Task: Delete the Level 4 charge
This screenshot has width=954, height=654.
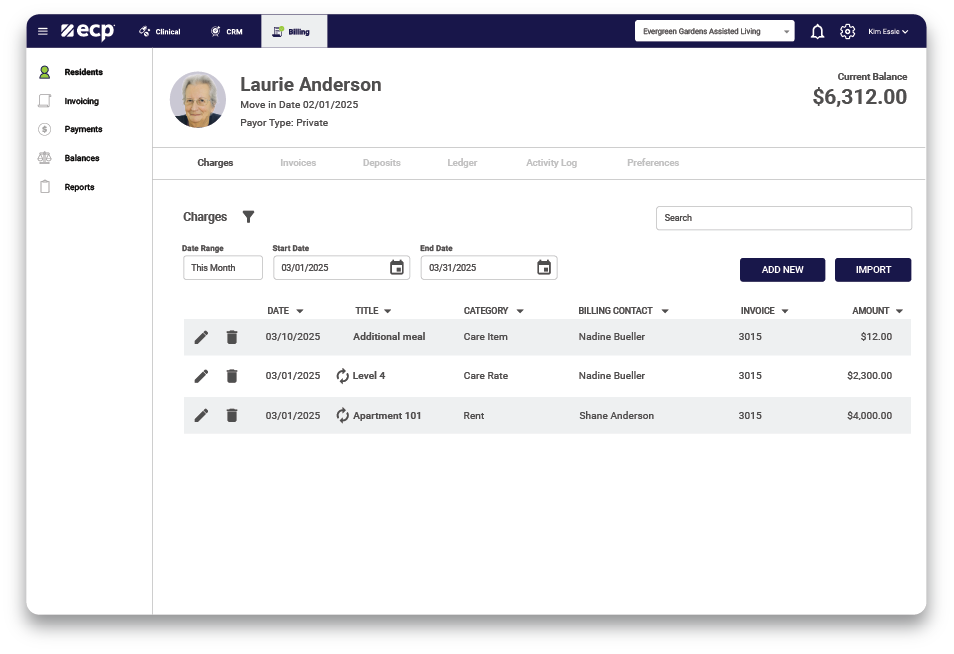Action: coord(232,376)
